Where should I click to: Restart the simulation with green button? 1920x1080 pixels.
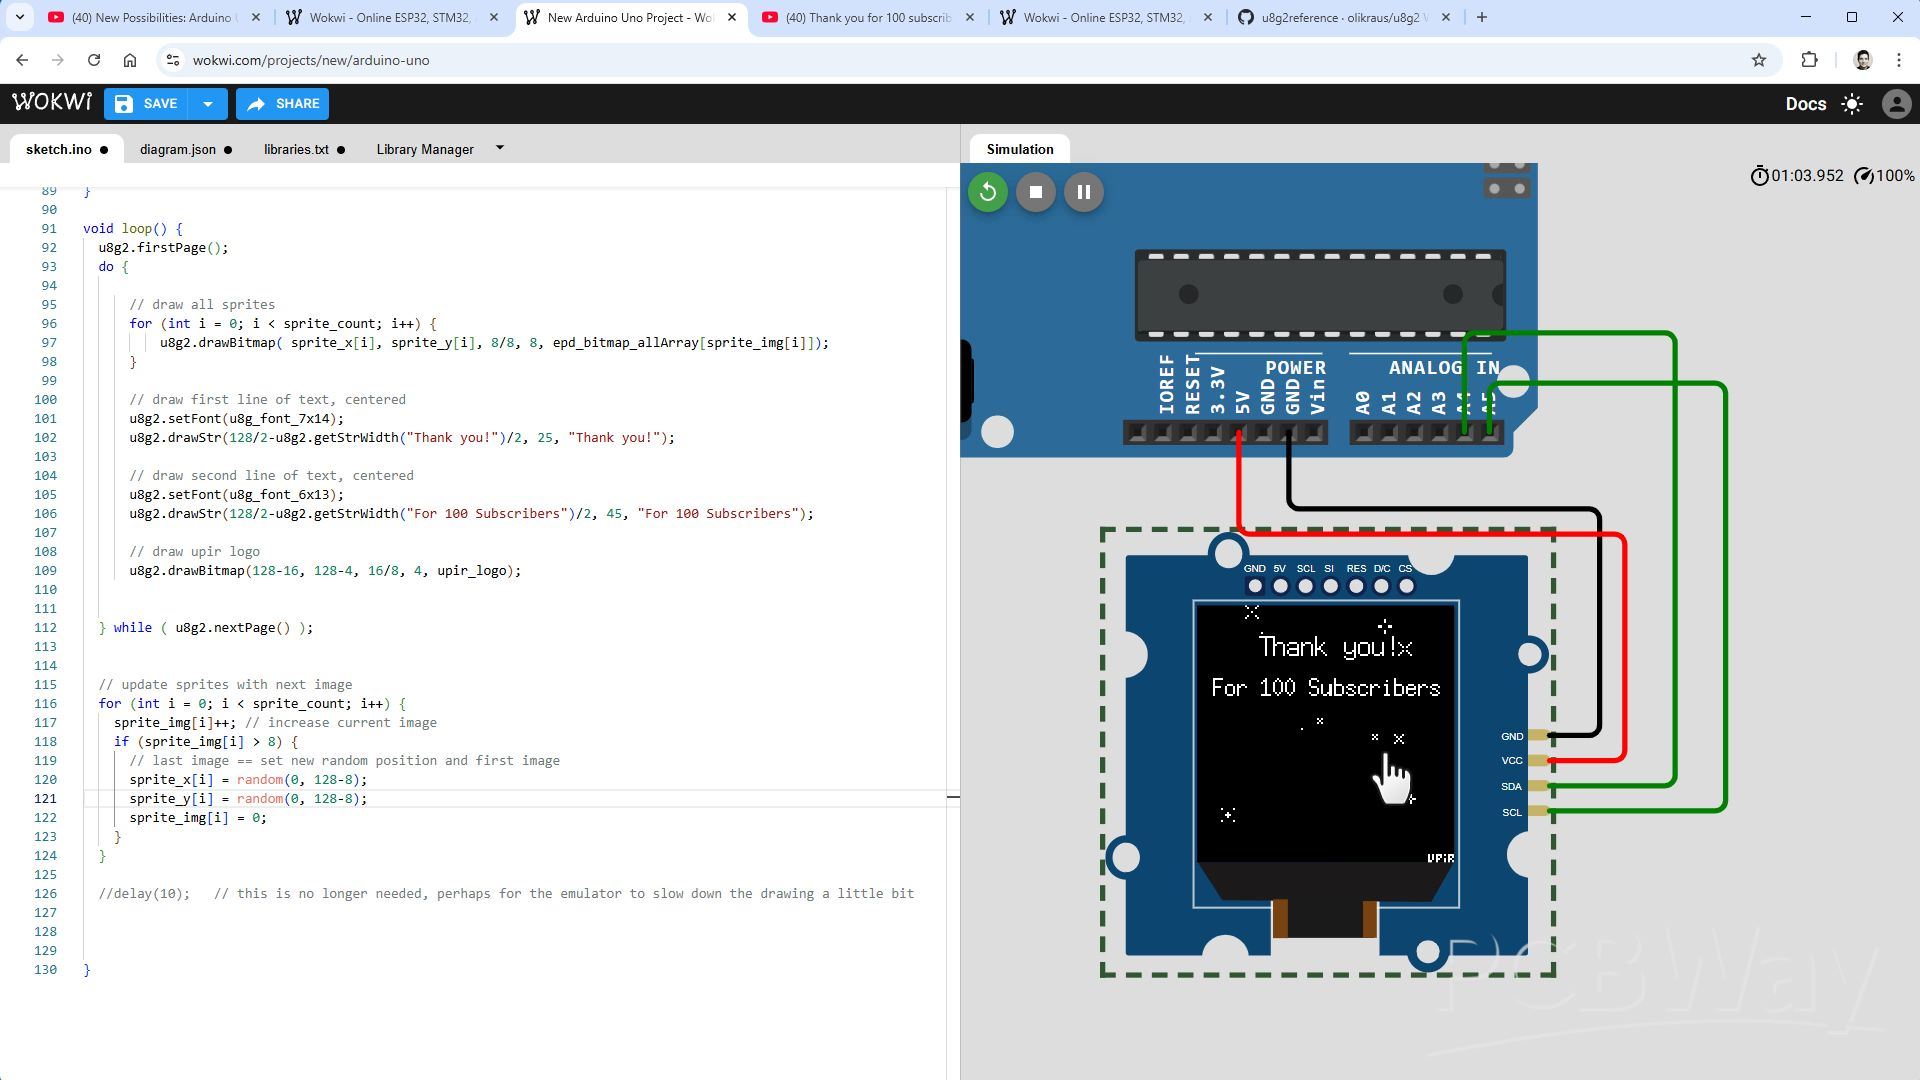click(987, 192)
